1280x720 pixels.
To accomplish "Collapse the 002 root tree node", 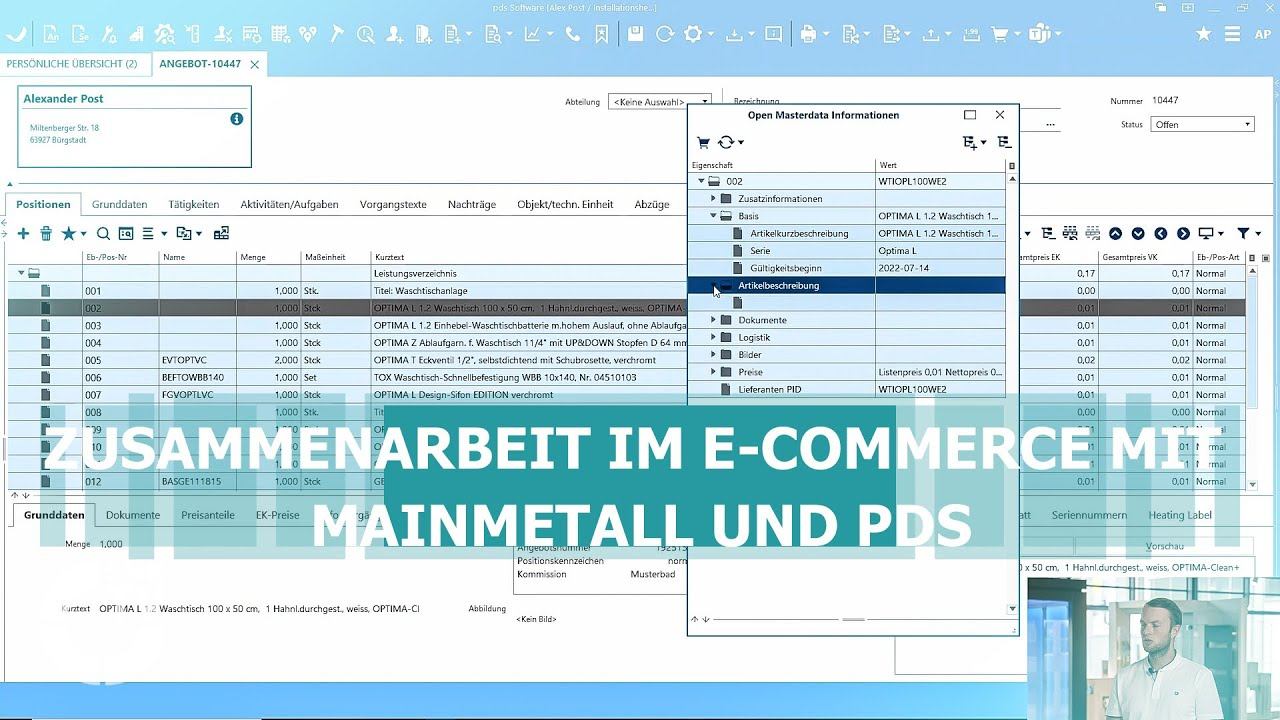I will [702, 181].
